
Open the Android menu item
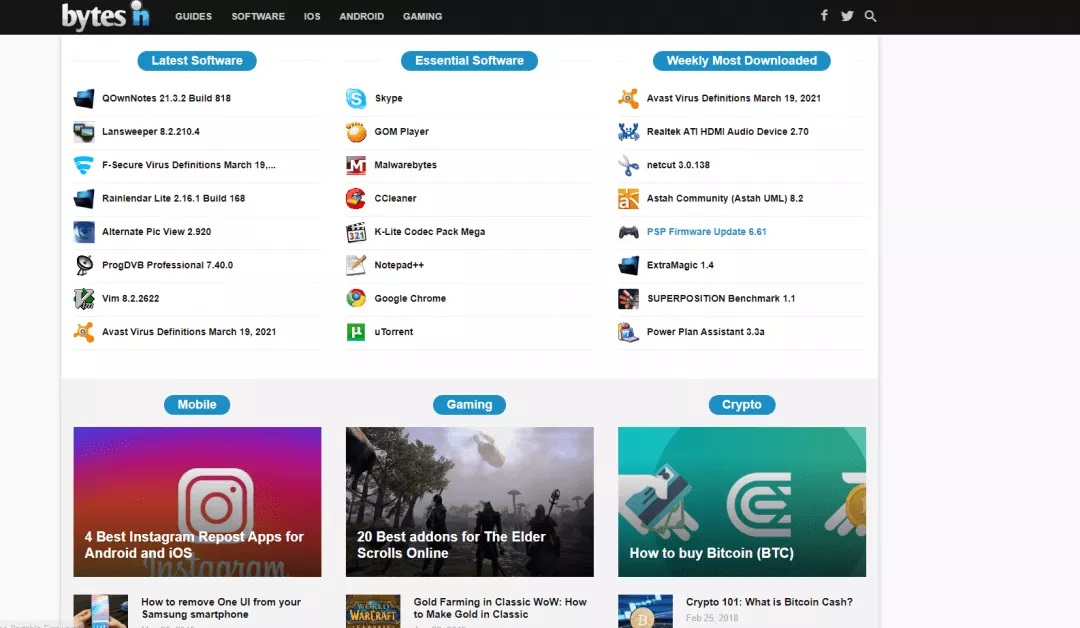click(x=362, y=17)
